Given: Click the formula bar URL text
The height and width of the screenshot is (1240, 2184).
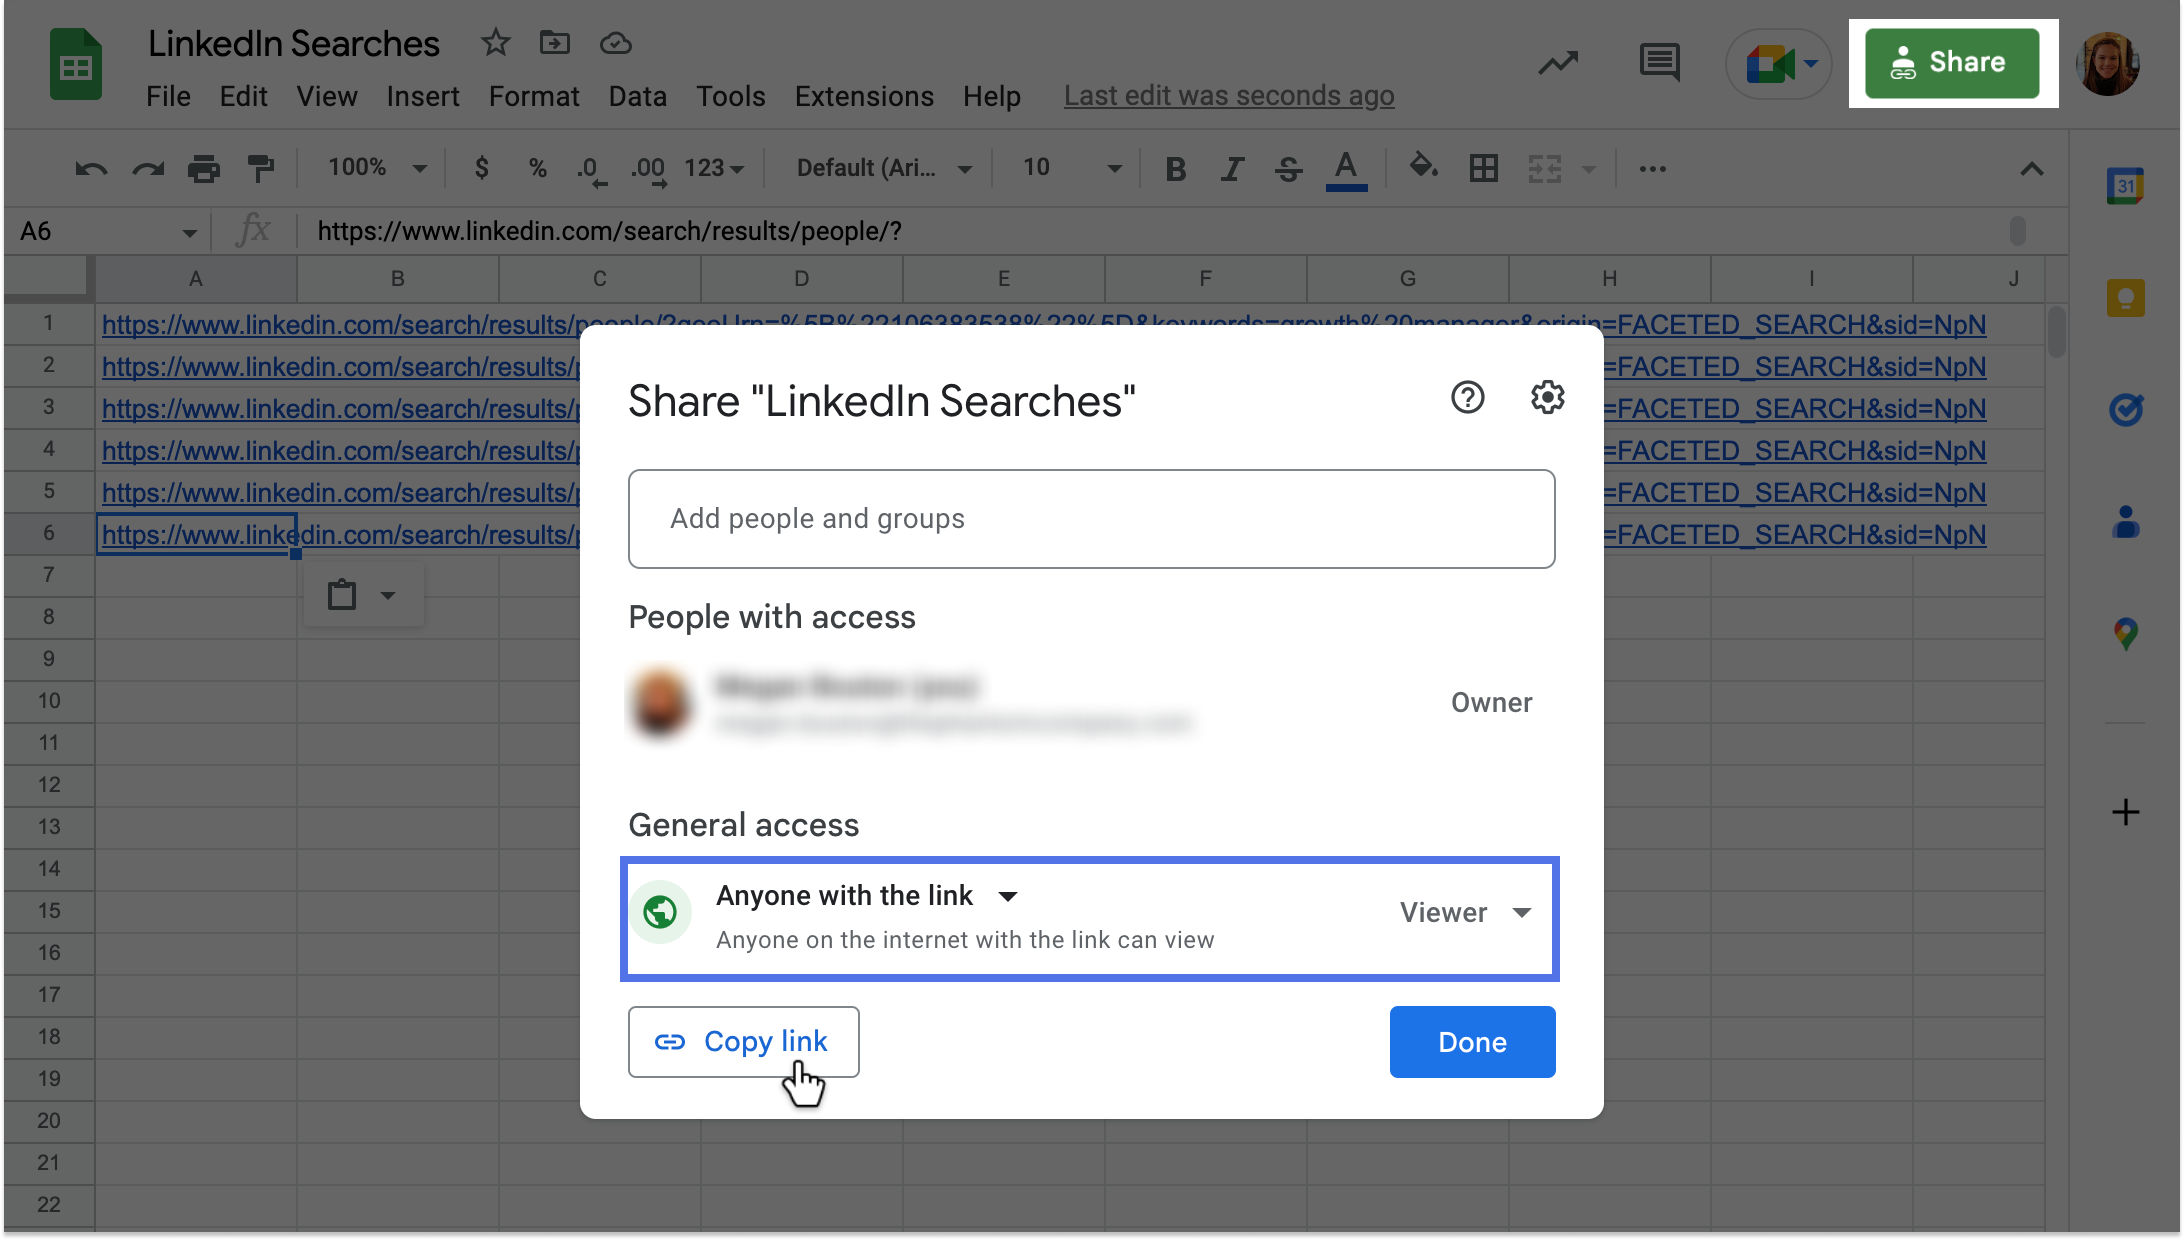Looking at the screenshot, I should (609, 231).
